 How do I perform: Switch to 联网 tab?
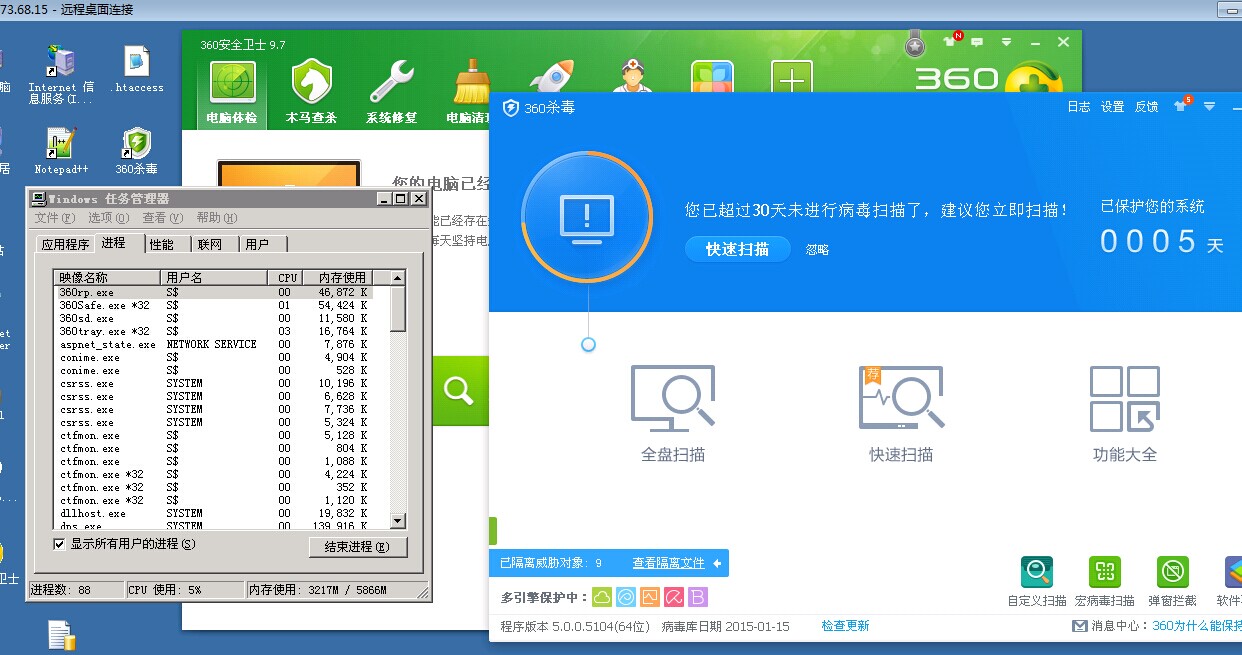(210, 244)
